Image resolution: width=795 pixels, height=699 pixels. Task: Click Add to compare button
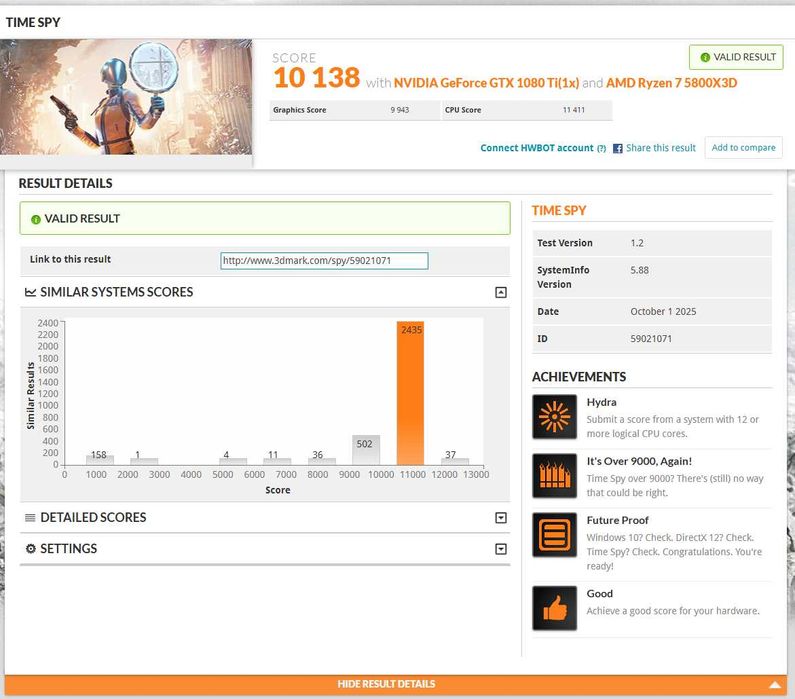[743, 148]
